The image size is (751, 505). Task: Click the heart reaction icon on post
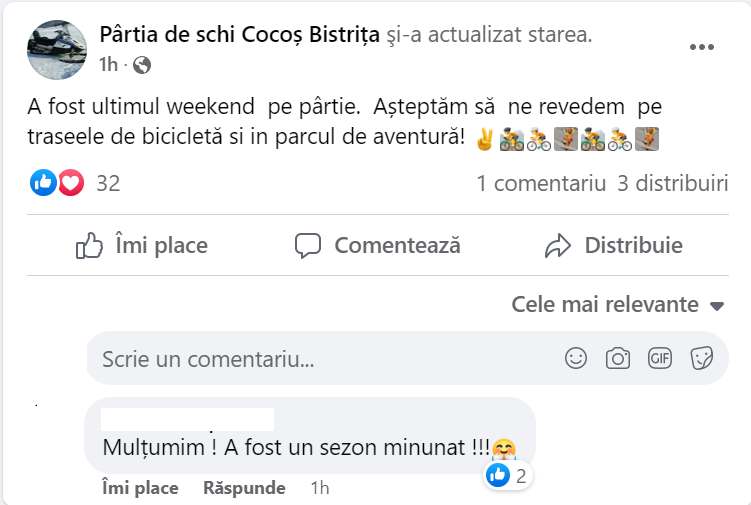pos(70,183)
